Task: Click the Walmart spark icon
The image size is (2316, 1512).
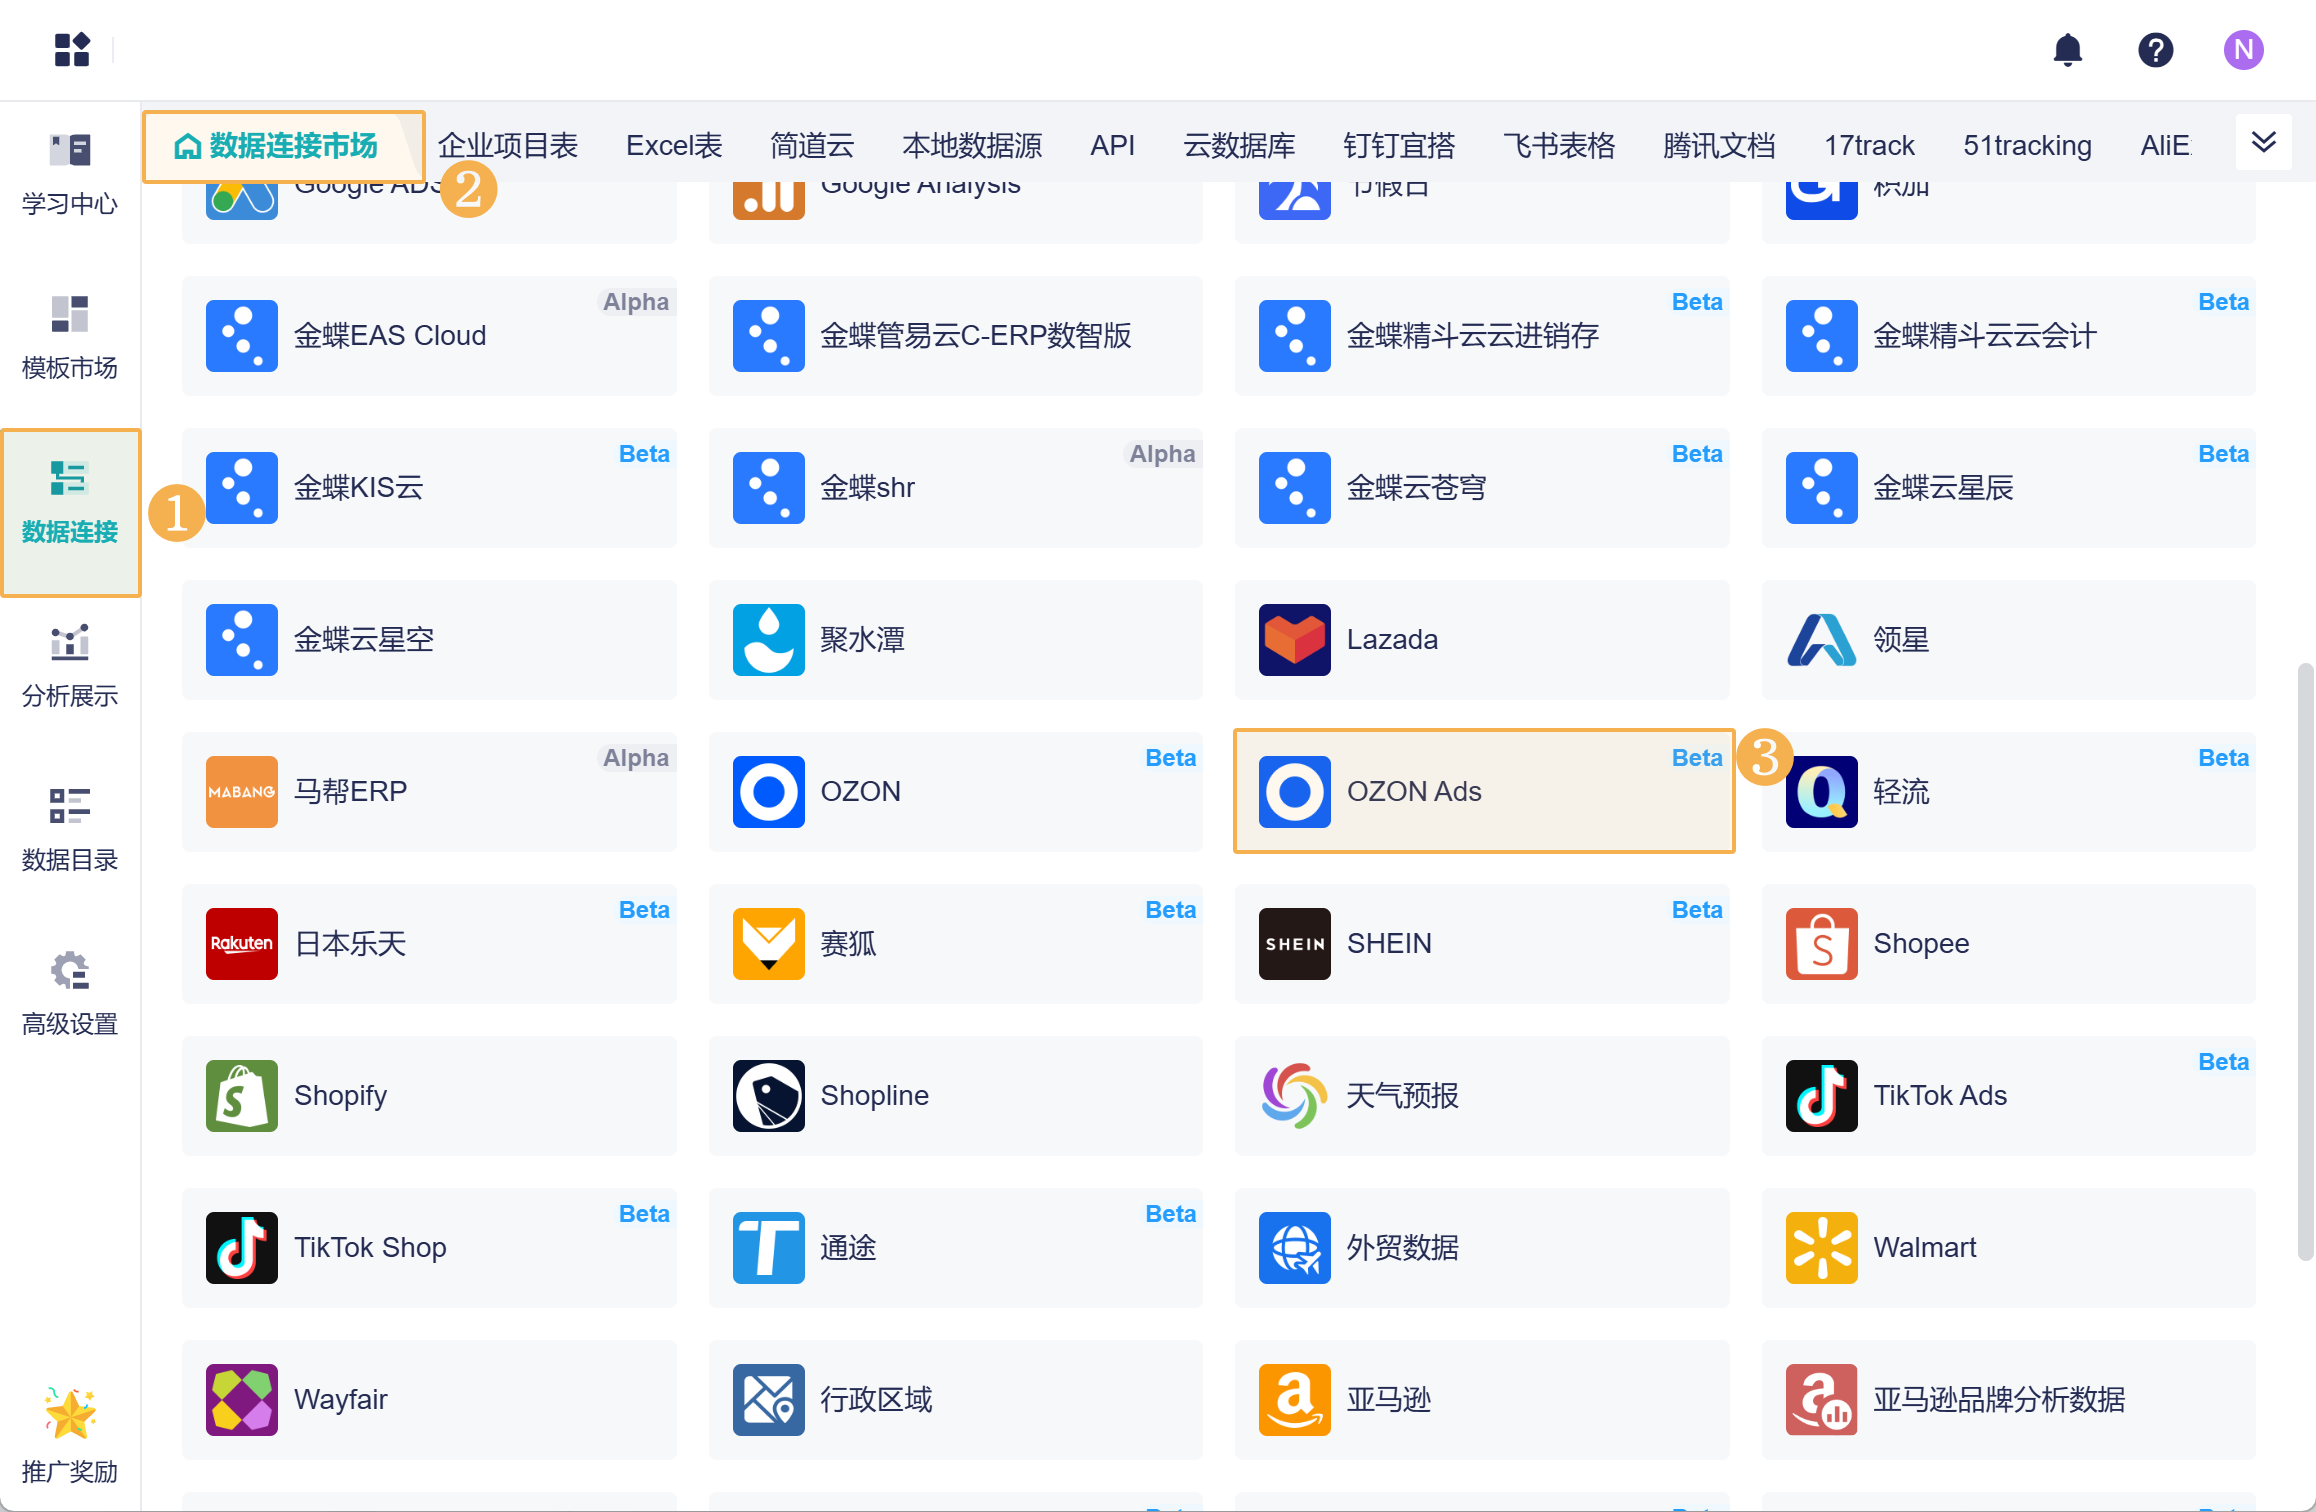Action: click(x=1821, y=1248)
